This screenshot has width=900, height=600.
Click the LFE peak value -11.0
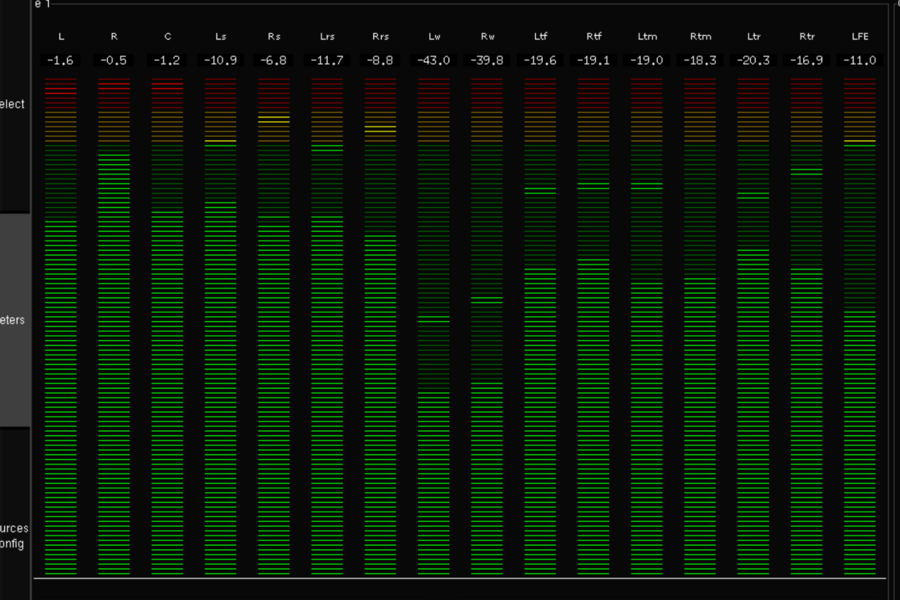859,61
